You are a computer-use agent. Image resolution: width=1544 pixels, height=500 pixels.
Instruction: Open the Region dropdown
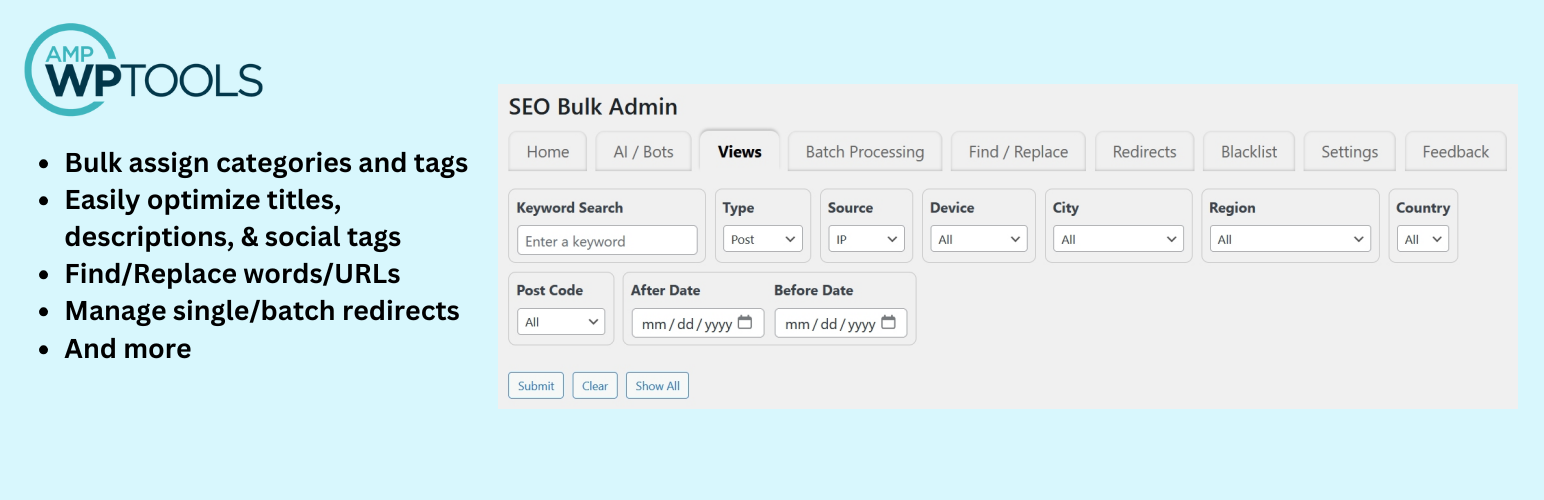point(1289,240)
